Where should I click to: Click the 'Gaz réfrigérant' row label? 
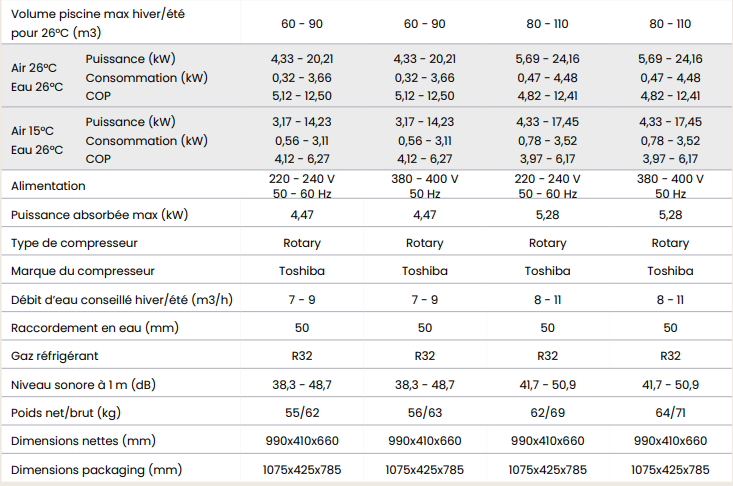pyautogui.click(x=54, y=355)
